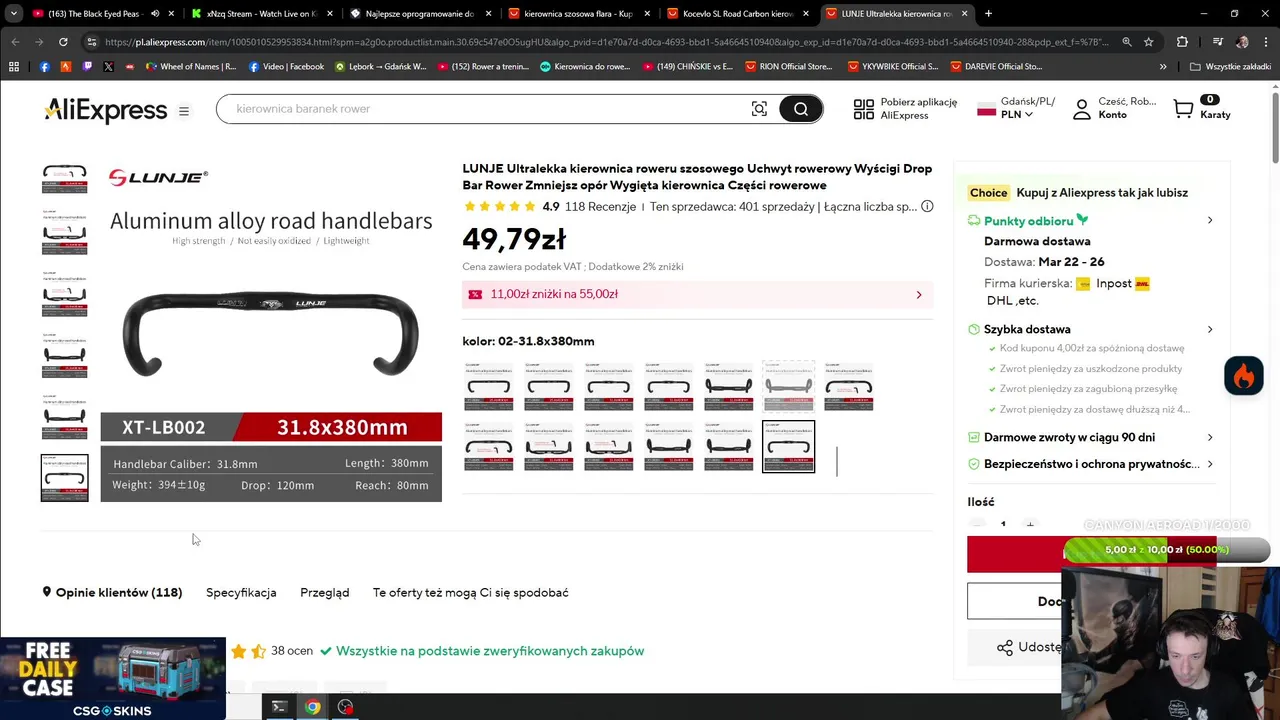Open the AliExpress home logo
The height and width of the screenshot is (720, 1280).
105,110
